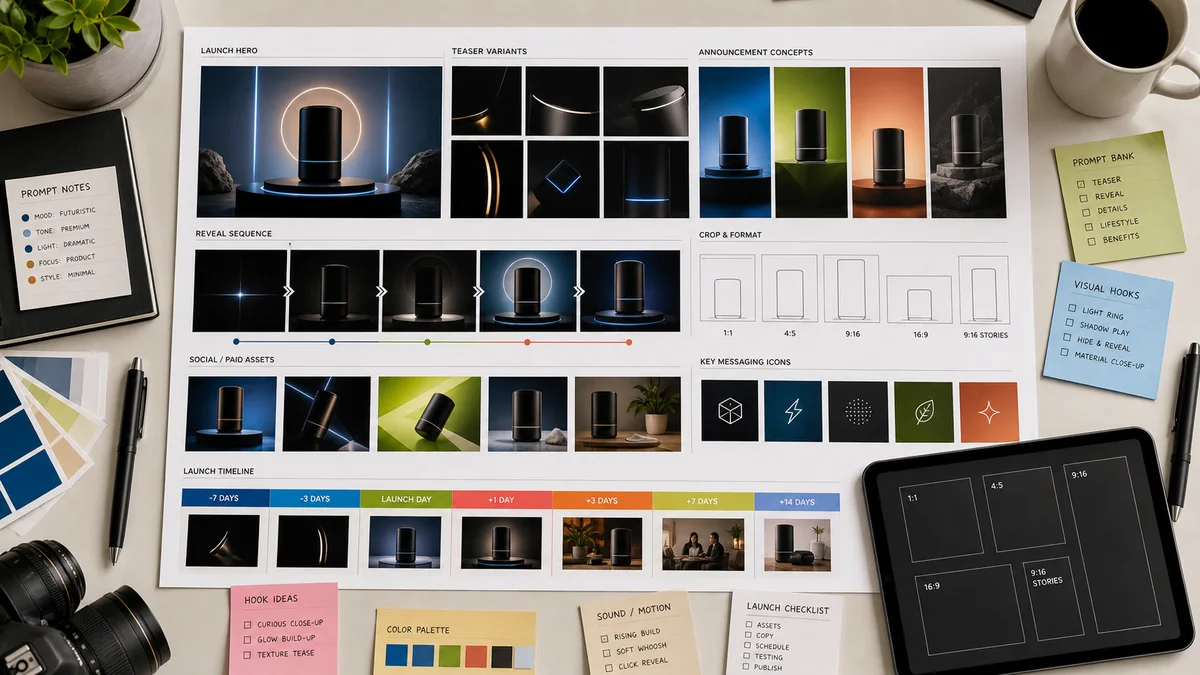The width and height of the screenshot is (1200, 675).
Task: Select the blue Announcement Concepts thumbnail
Action: pyautogui.click(x=734, y=142)
